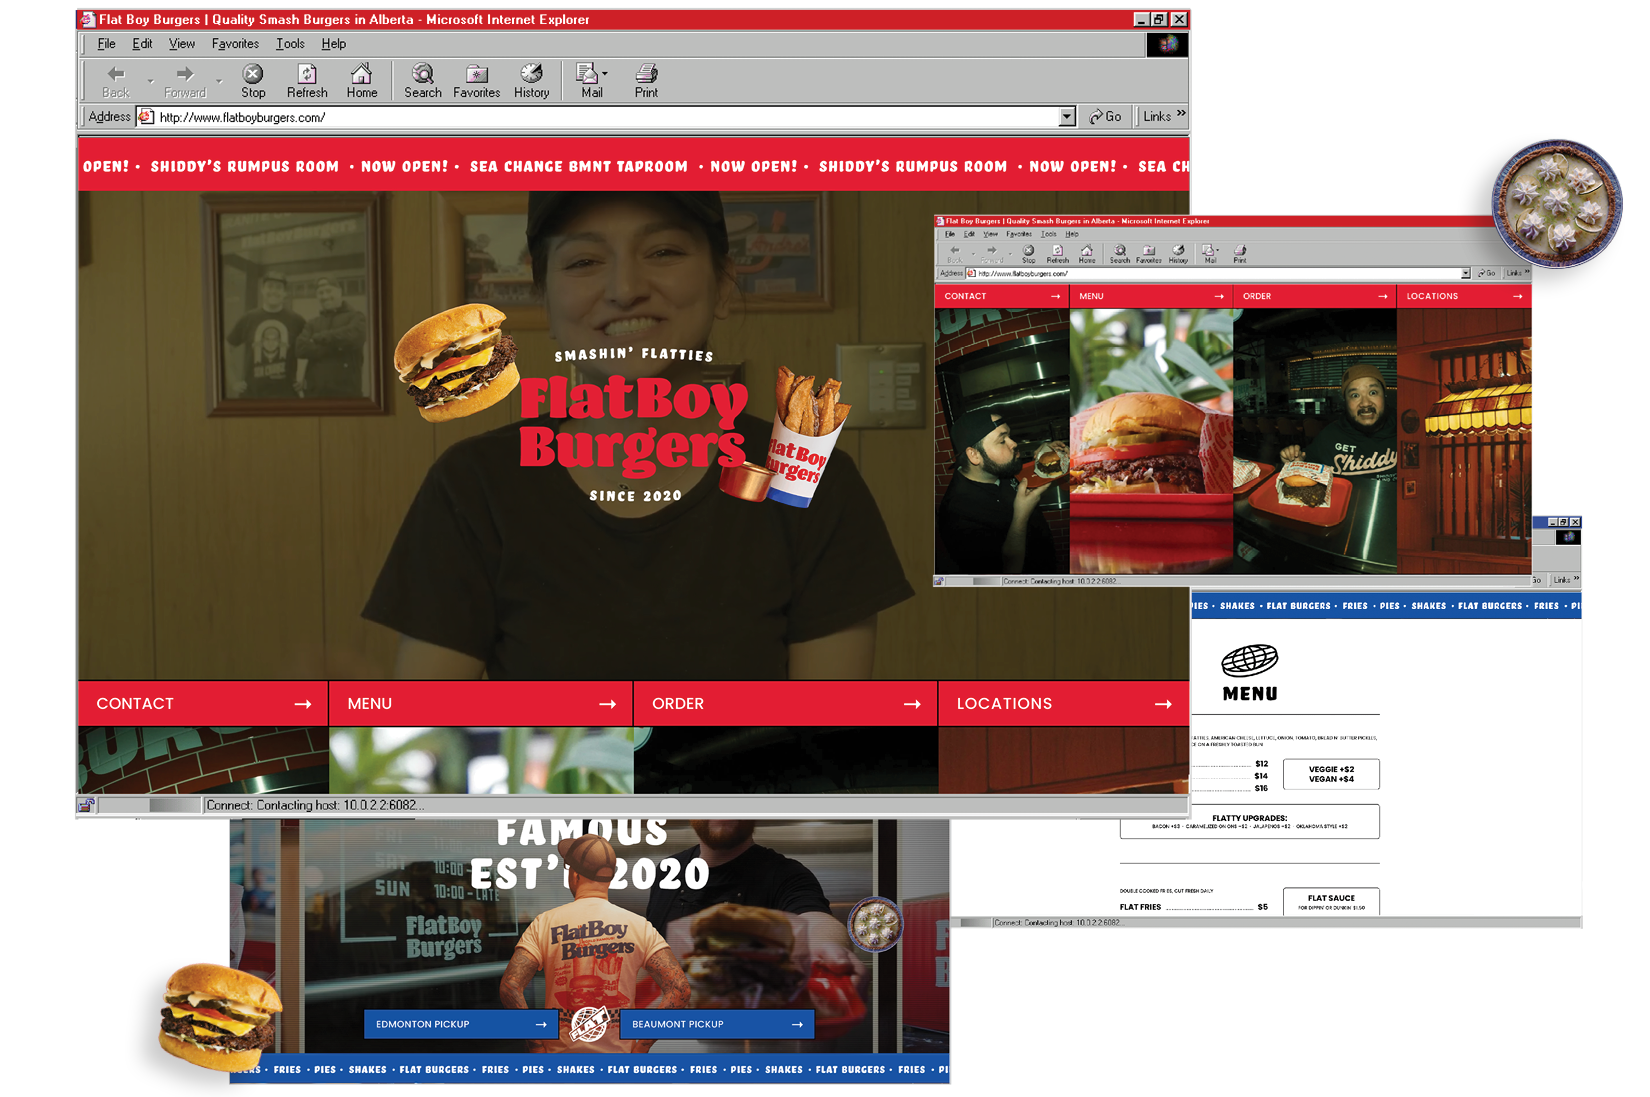1650x1097 pixels.
Task: Click the Forward navigation icon
Action: (184, 75)
